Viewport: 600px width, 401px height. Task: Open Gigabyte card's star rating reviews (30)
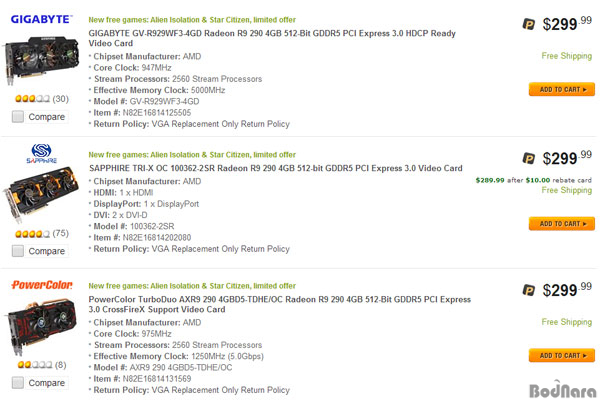(x=40, y=99)
